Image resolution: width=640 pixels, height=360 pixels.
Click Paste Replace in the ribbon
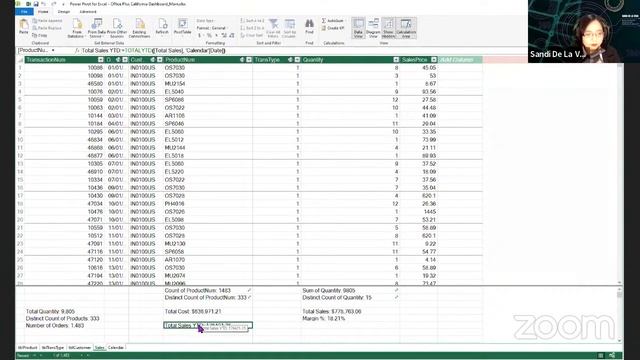pyautogui.click(x=47, y=28)
